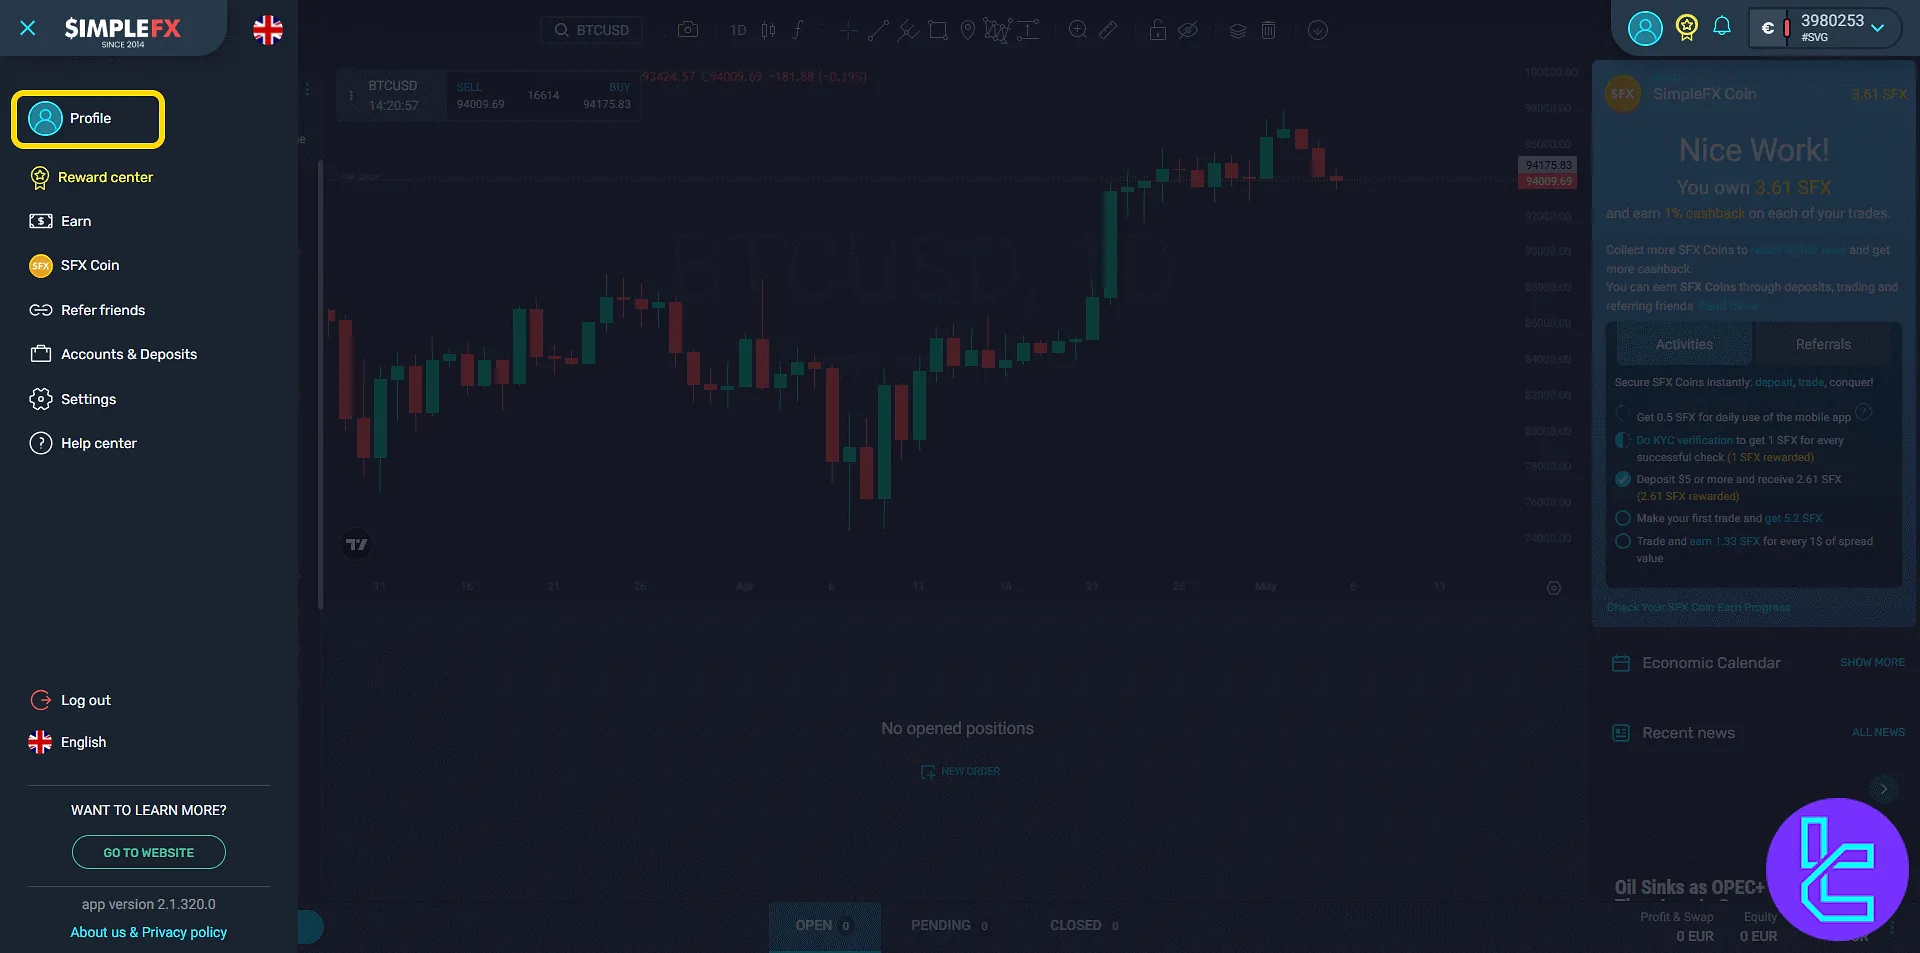Open the Earn section in the side menu
Screen dimensions: 1920x953
[60, 221]
